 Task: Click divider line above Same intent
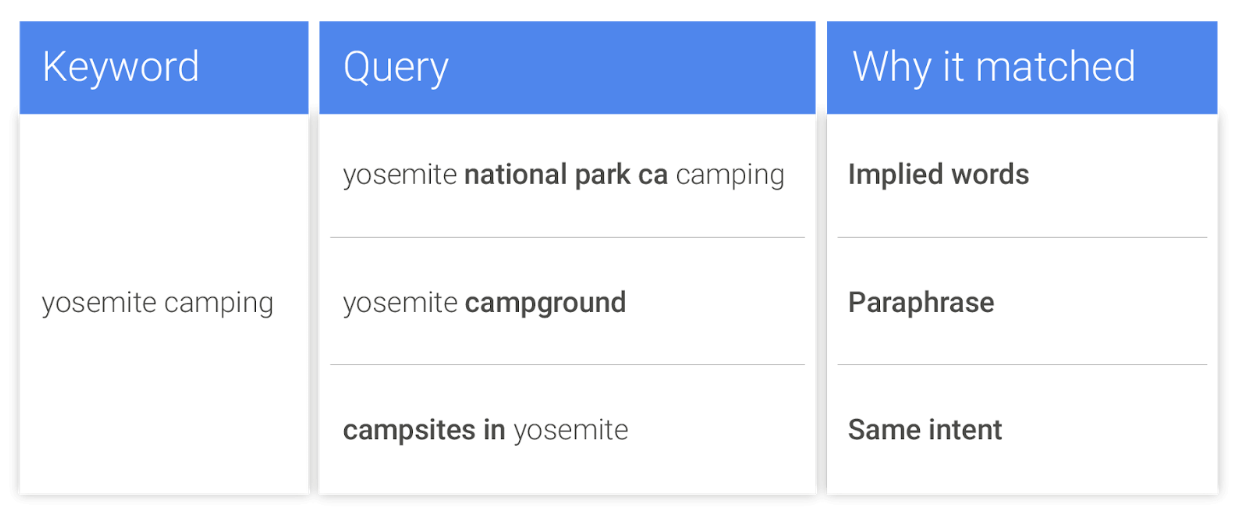1022,364
